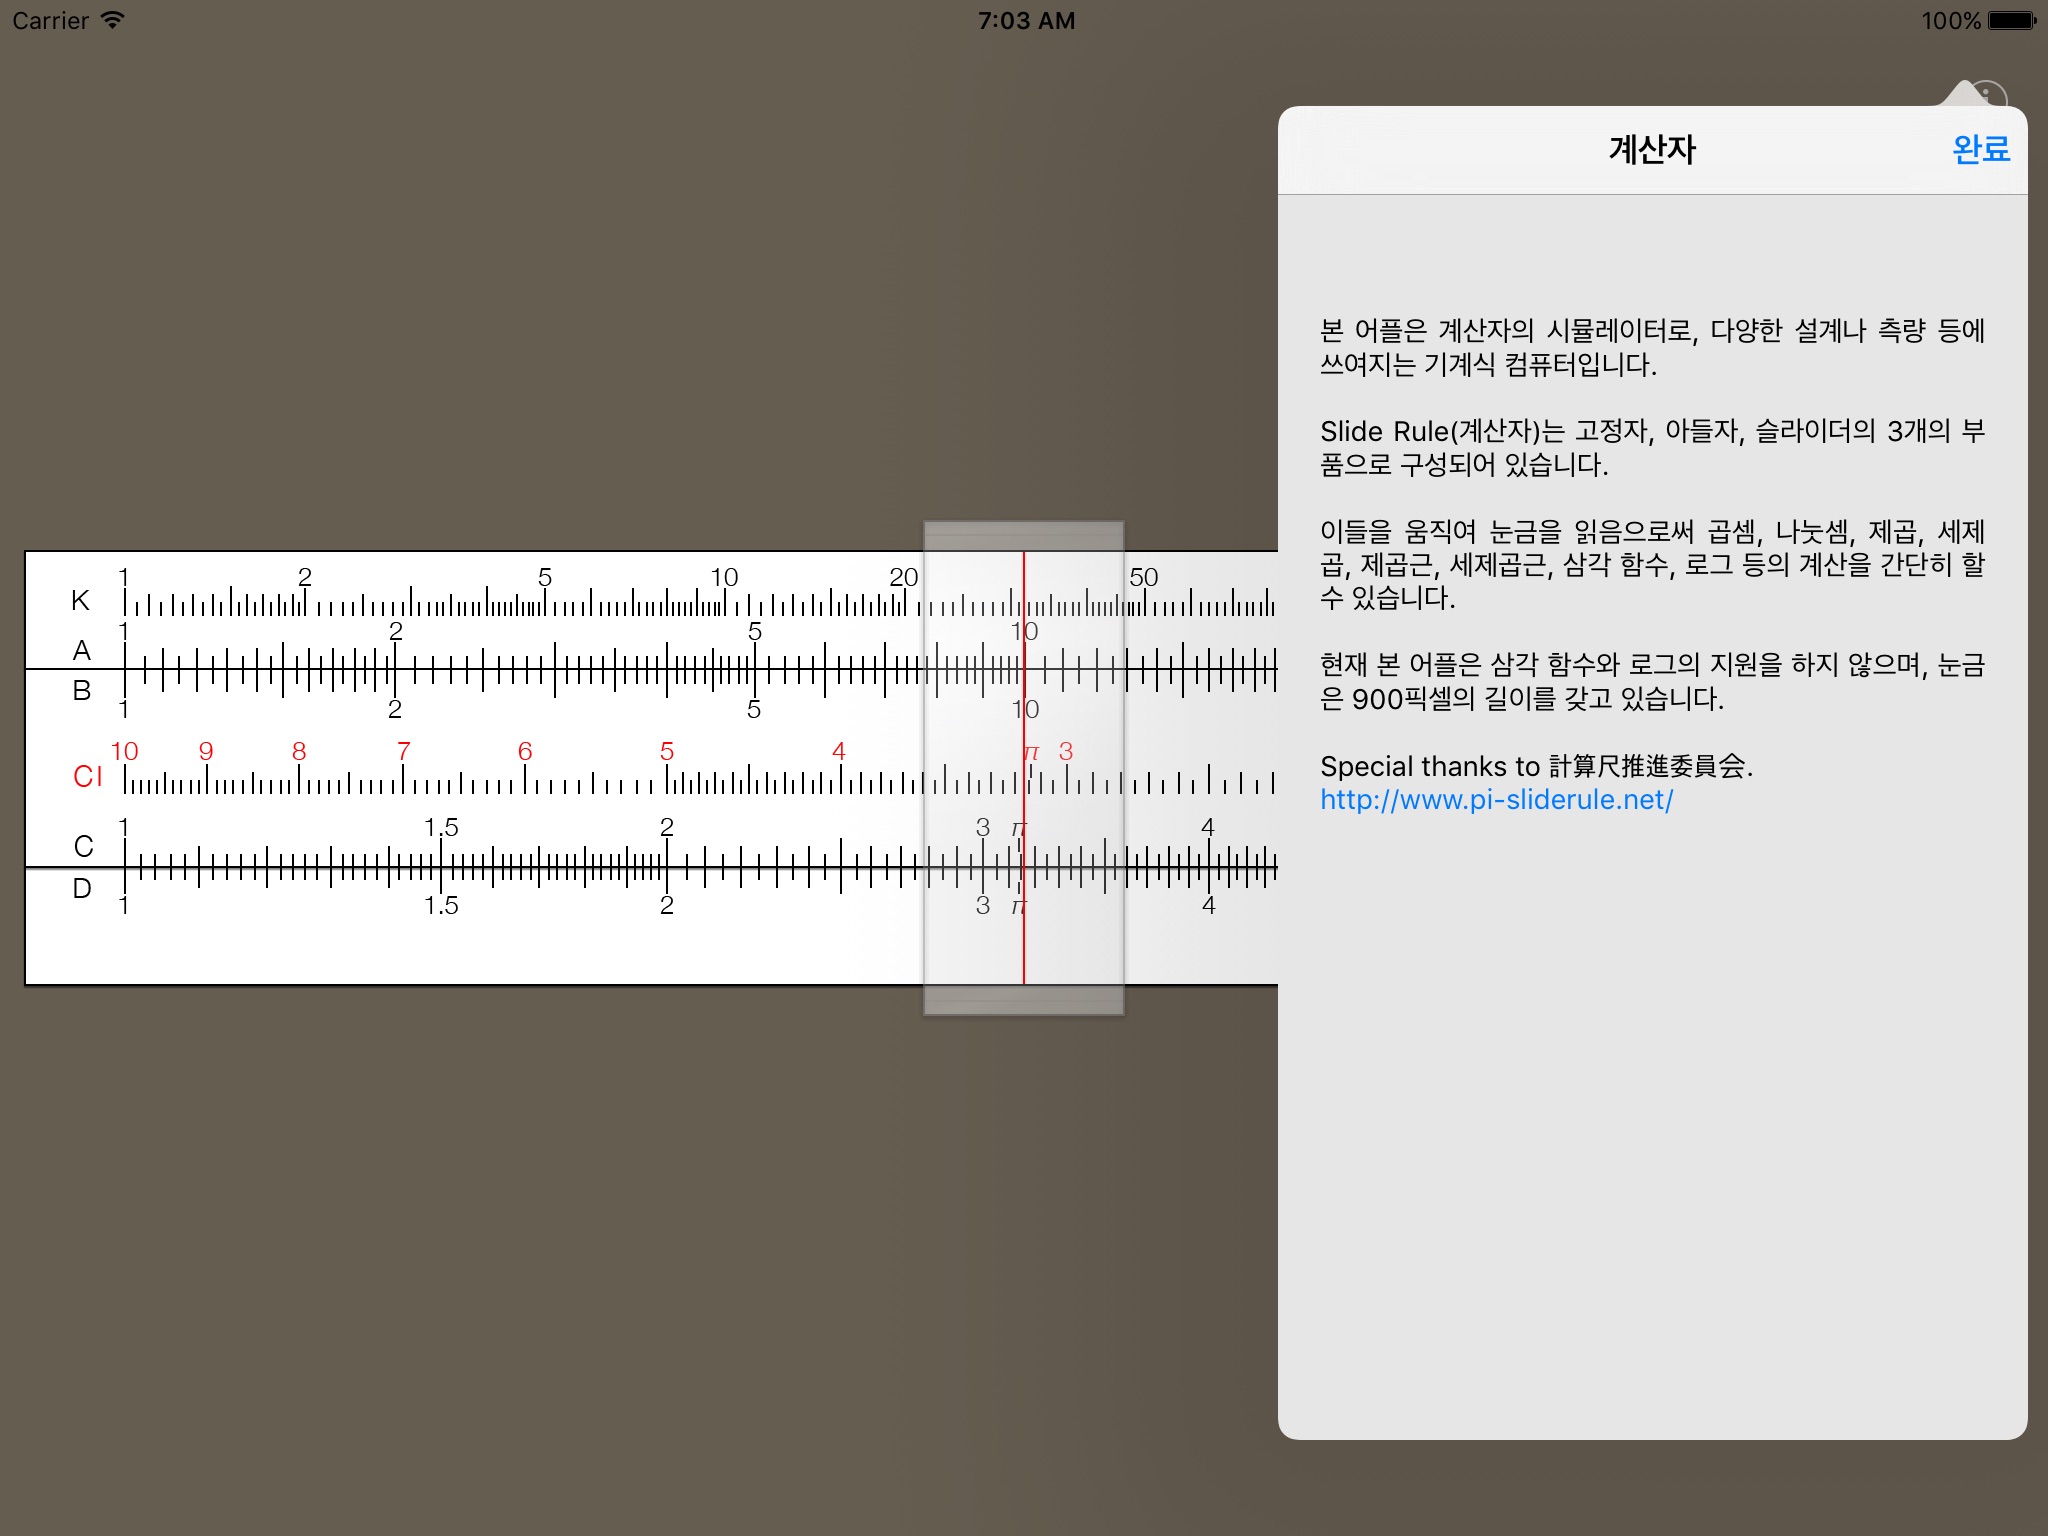The height and width of the screenshot is (1536, 2048).
Task: Click the D scale label
Action: click(82, 889)
